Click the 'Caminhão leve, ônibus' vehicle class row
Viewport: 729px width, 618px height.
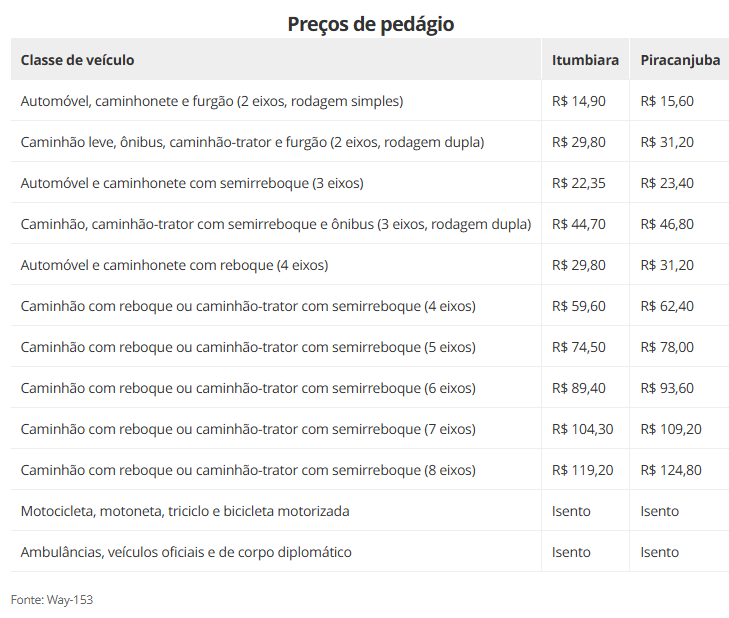click(x=252, y=142)
